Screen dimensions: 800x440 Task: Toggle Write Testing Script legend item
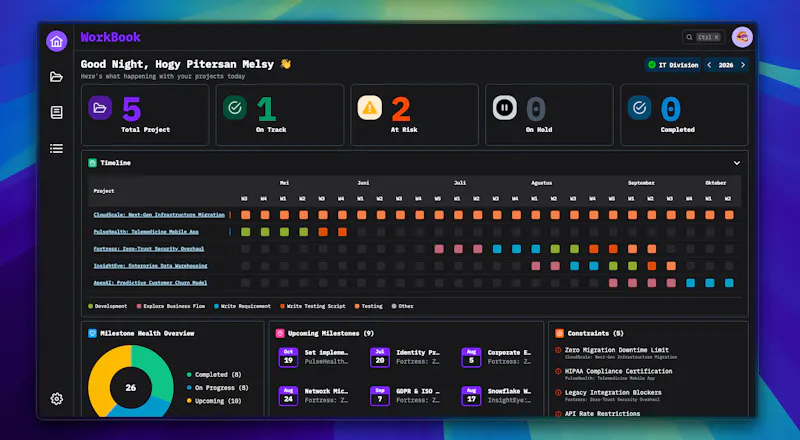313,306
